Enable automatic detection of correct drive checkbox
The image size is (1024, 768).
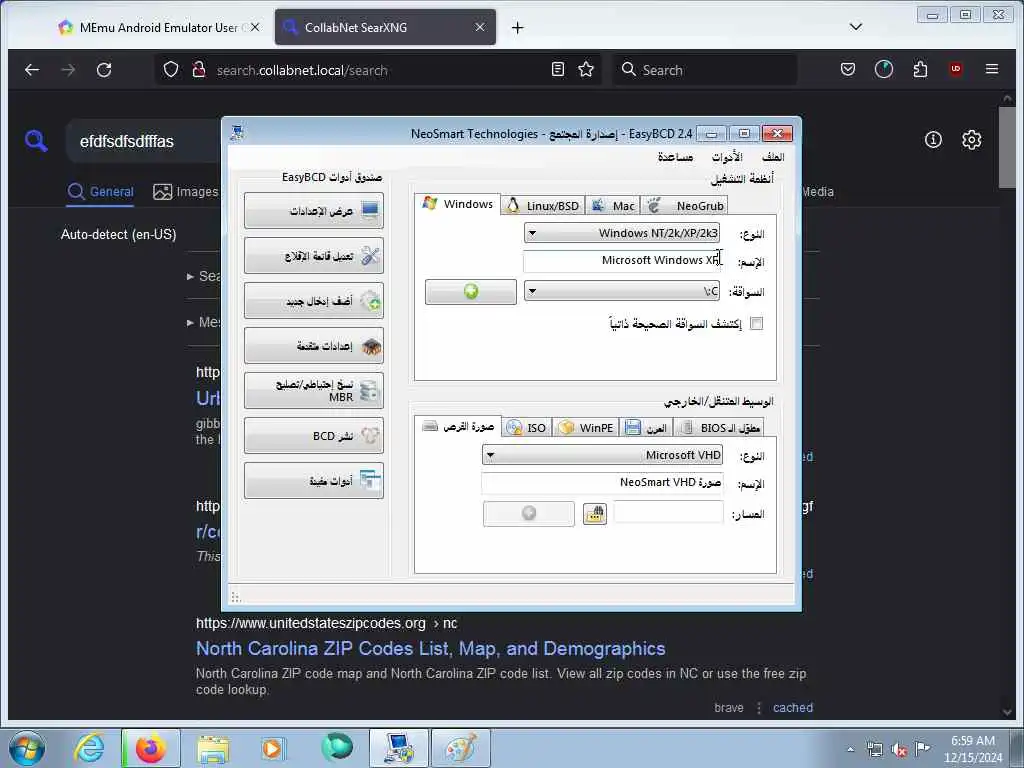tap(756, 323)
